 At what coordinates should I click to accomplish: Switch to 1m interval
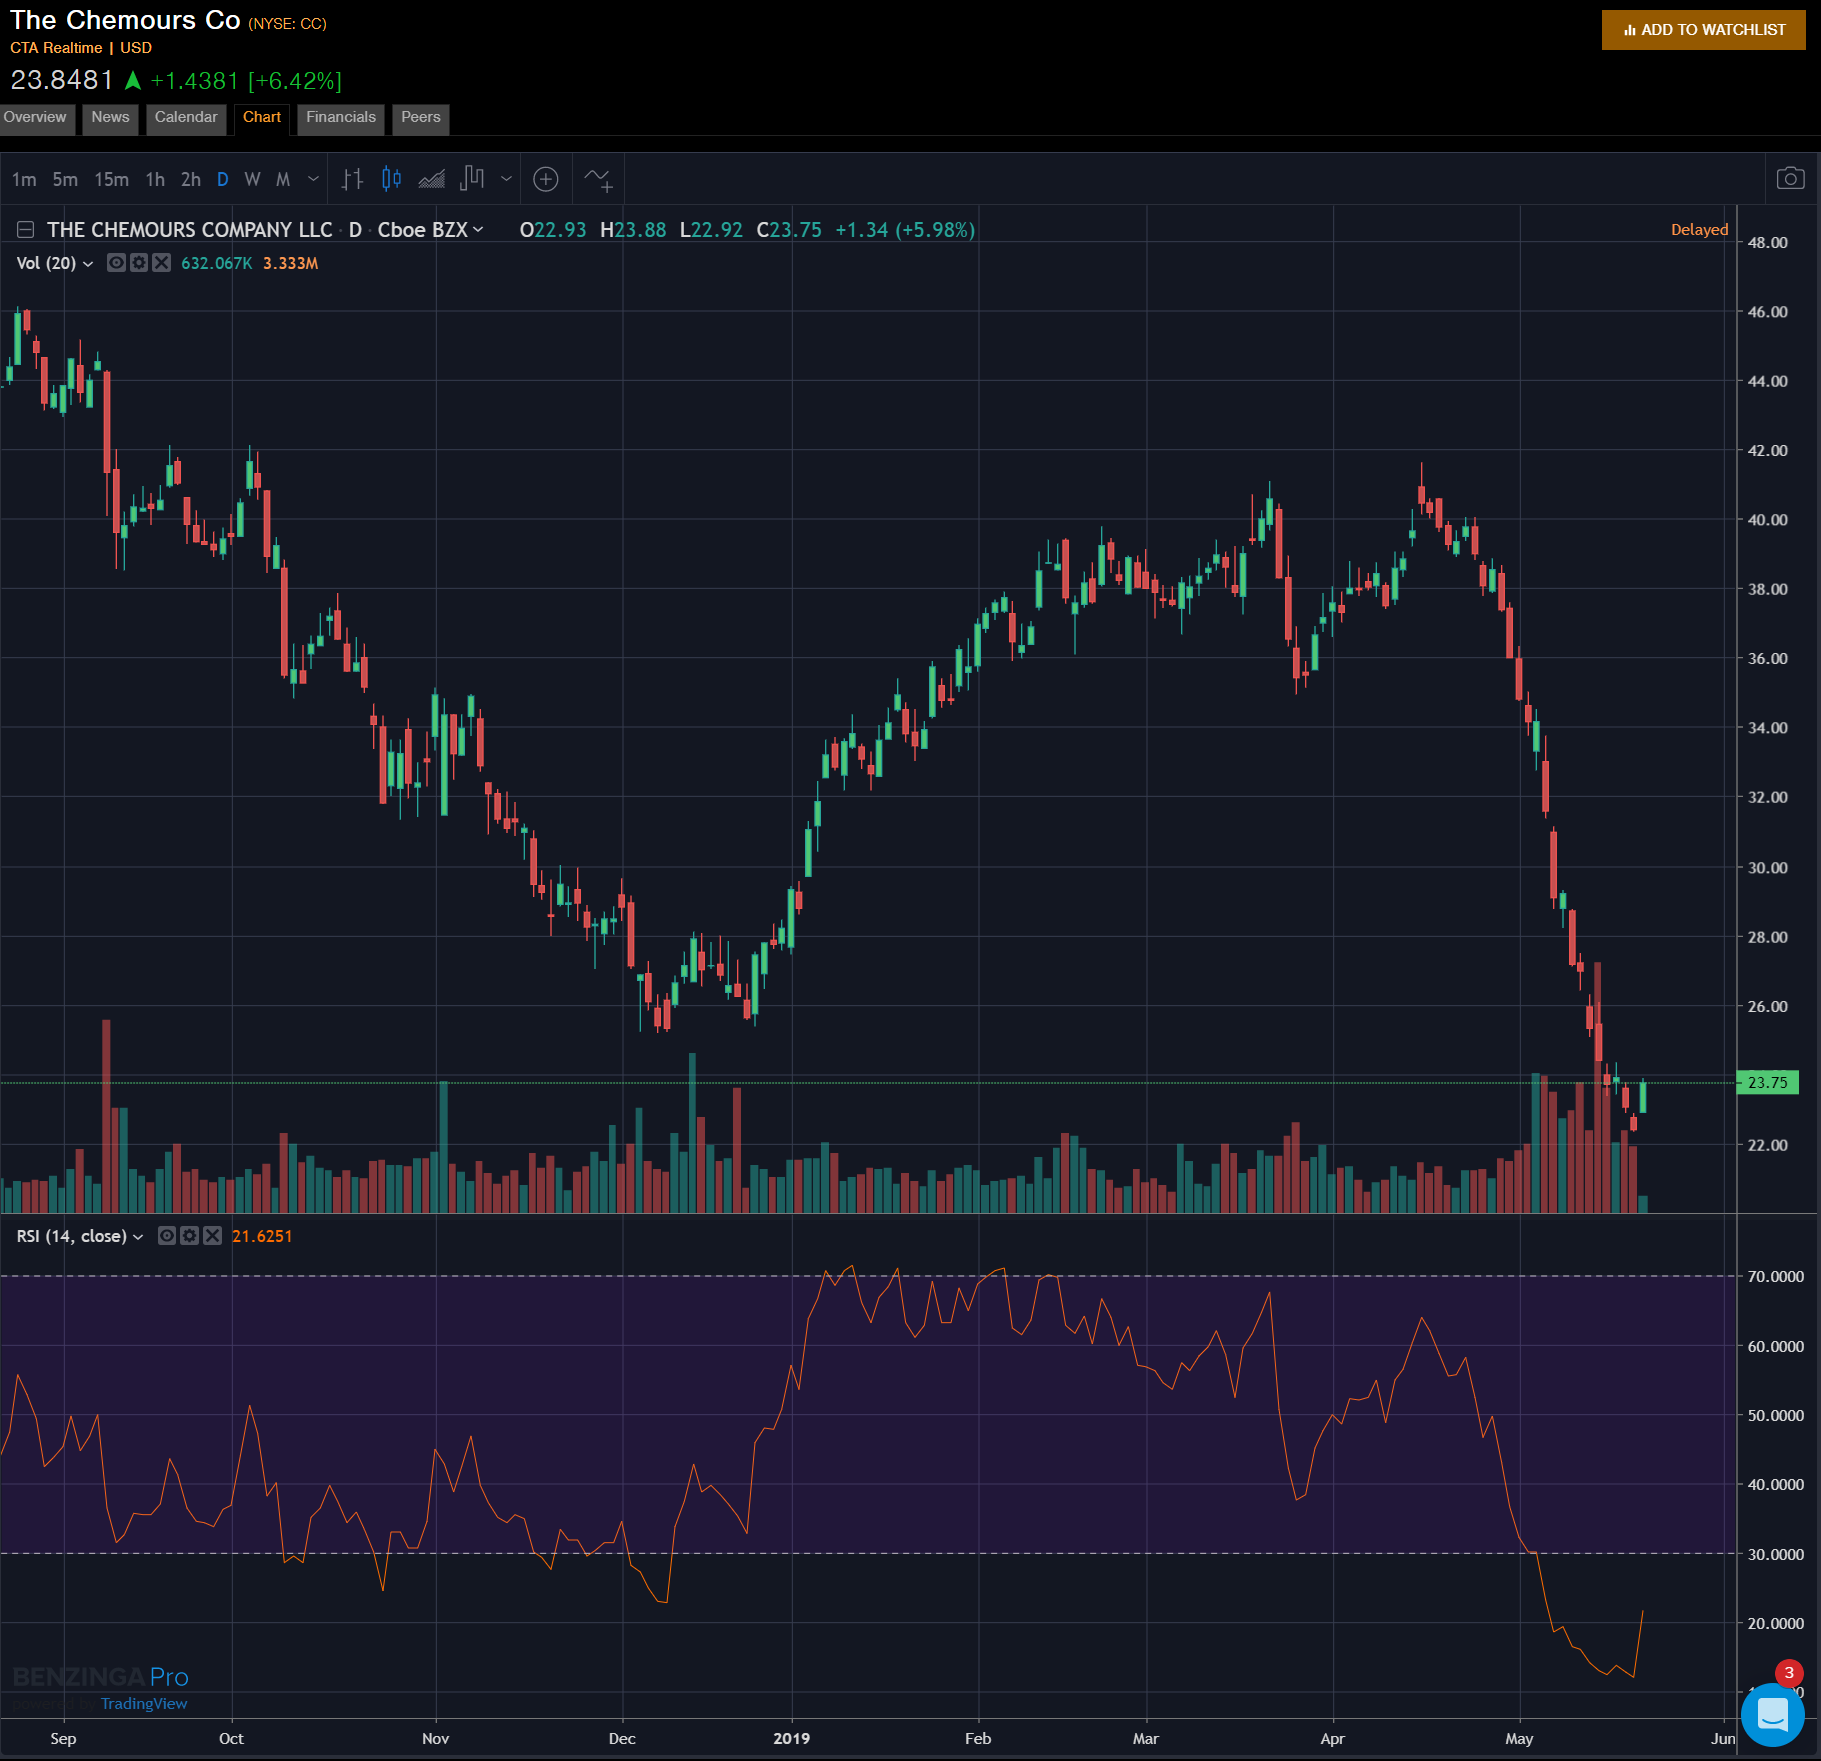pyautogui.click(x=24, y=179)
